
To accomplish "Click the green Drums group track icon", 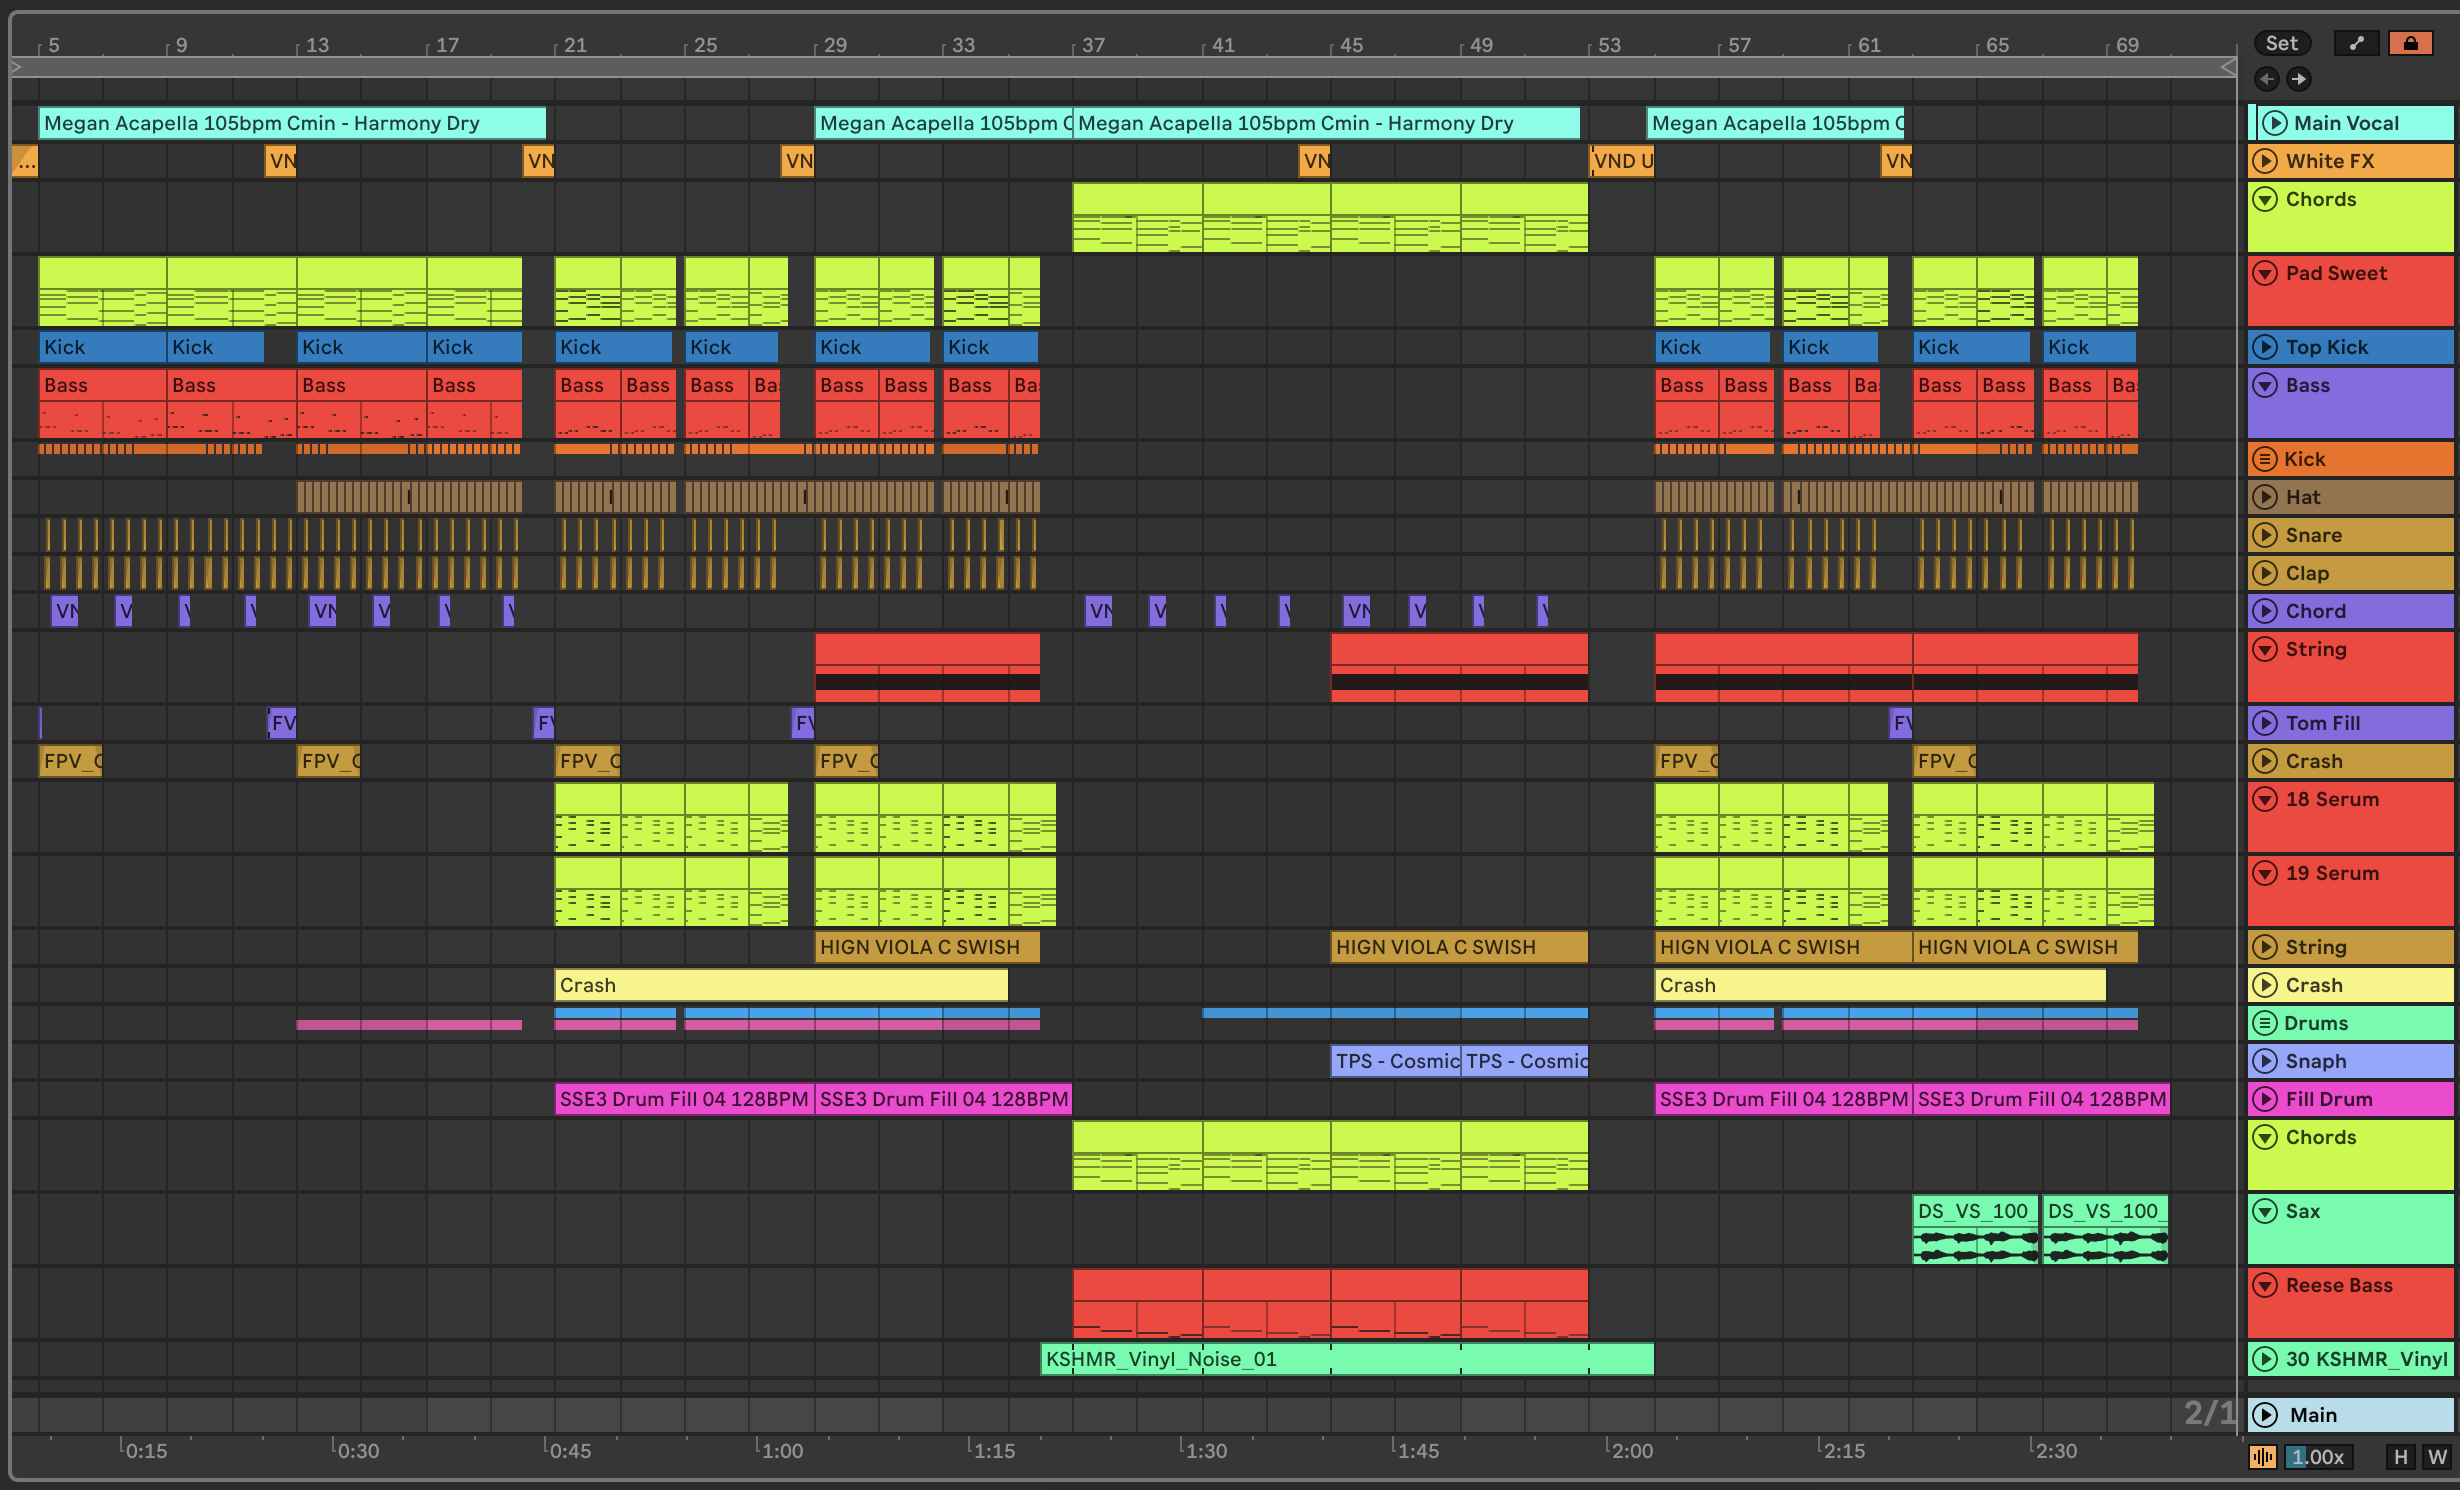I will pyautogui.click(x=2264, y=1023).
